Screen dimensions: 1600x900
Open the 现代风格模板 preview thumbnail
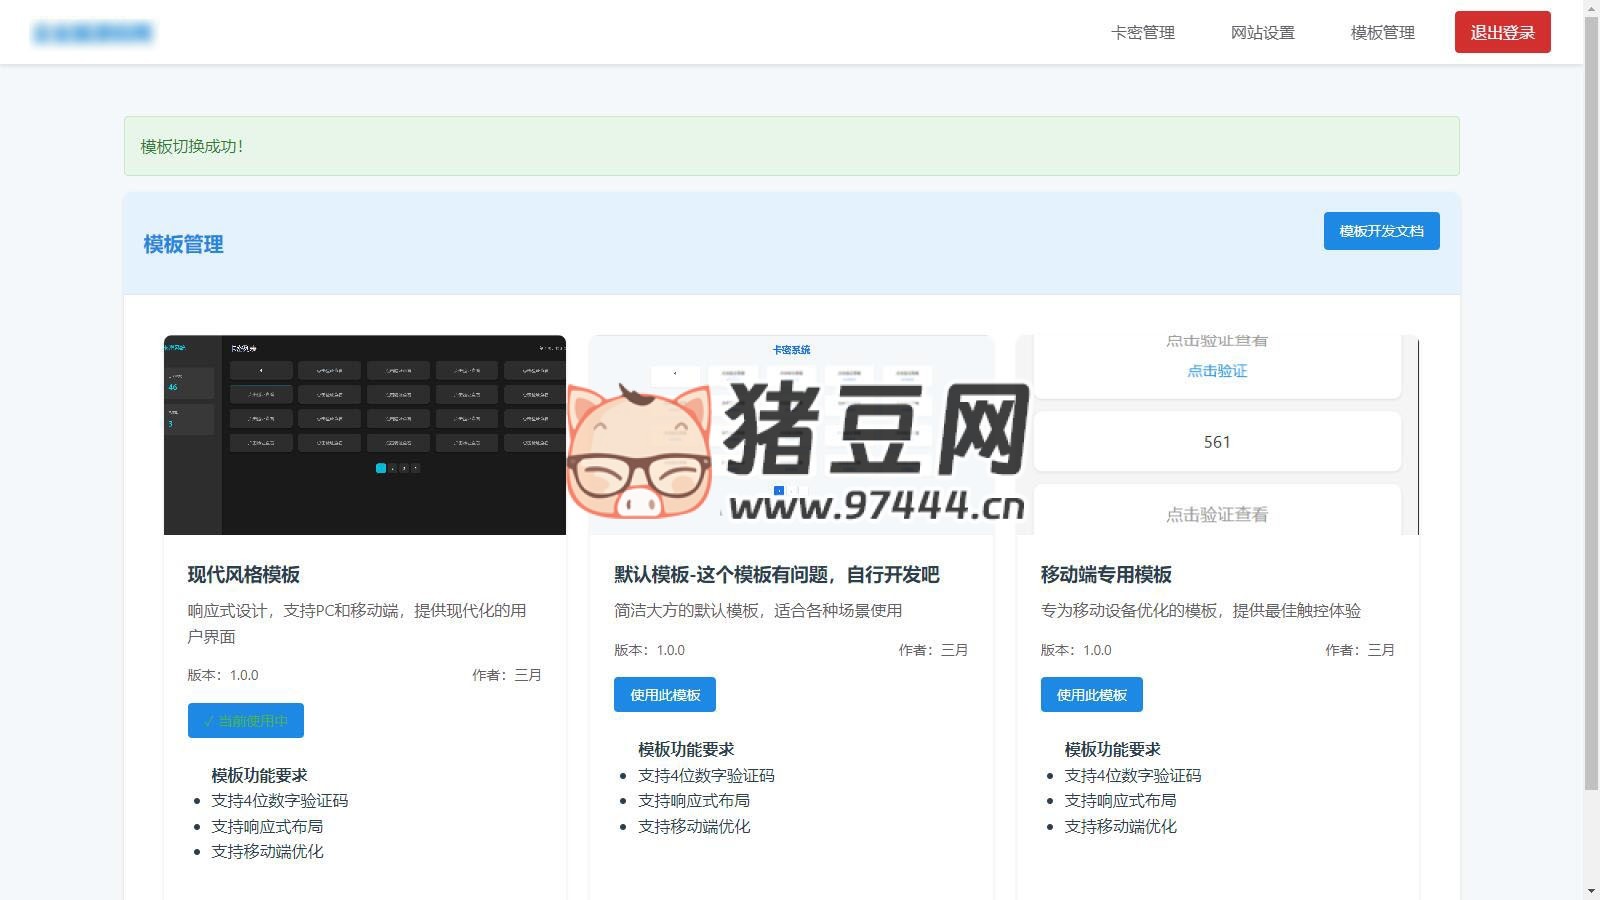pyautogui.click(x=365, y=434)
